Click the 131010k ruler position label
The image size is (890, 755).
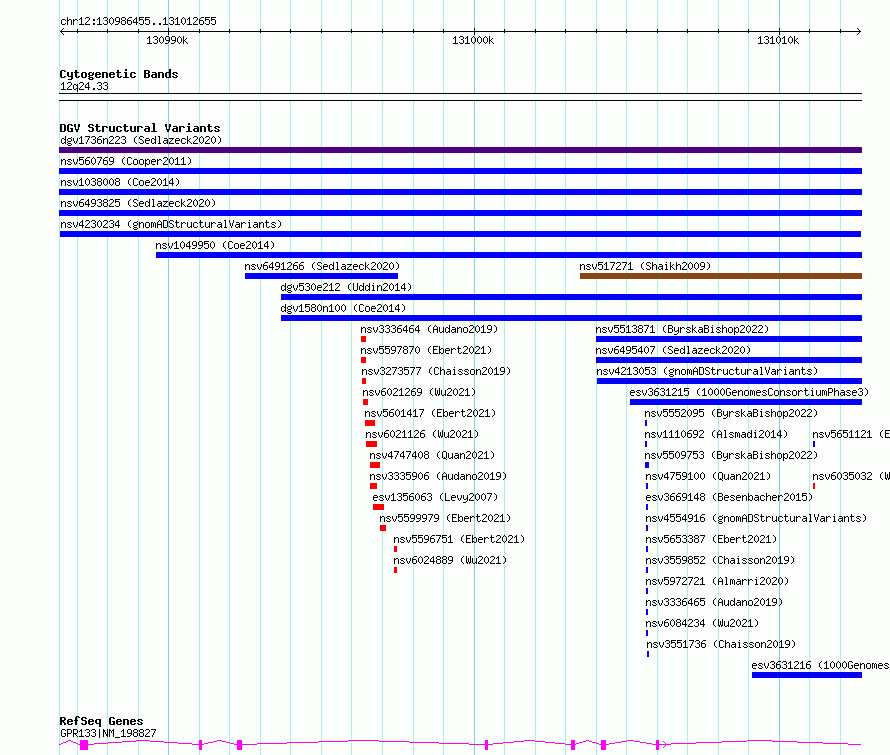tap(778, 40)
